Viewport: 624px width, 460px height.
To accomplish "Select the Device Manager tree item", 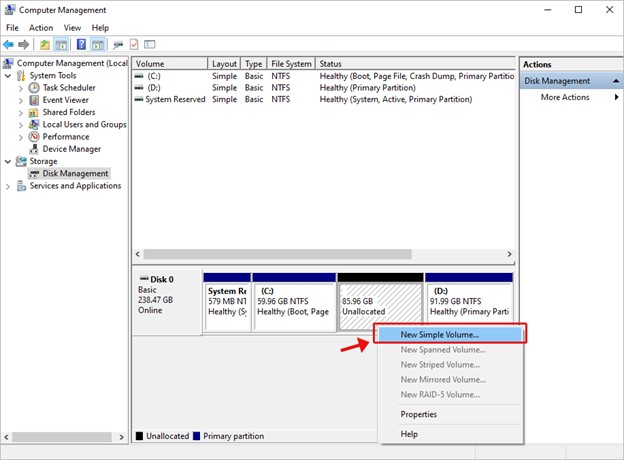I will (72, 149).
